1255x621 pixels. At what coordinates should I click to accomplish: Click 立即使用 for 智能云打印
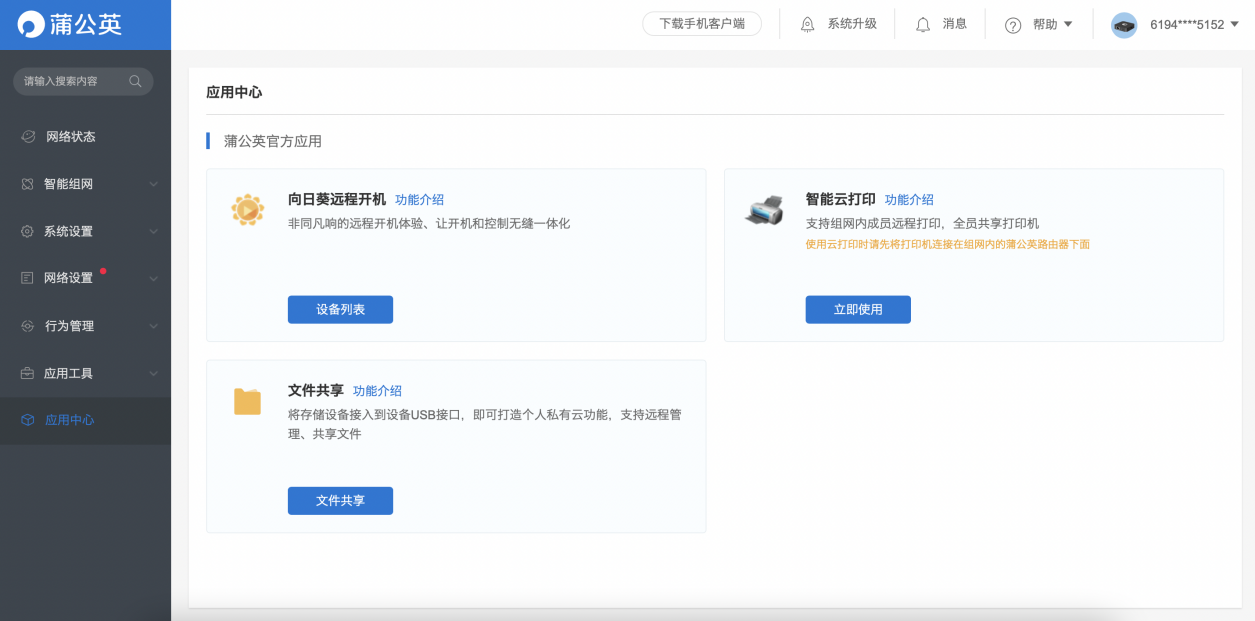point(857,309)
